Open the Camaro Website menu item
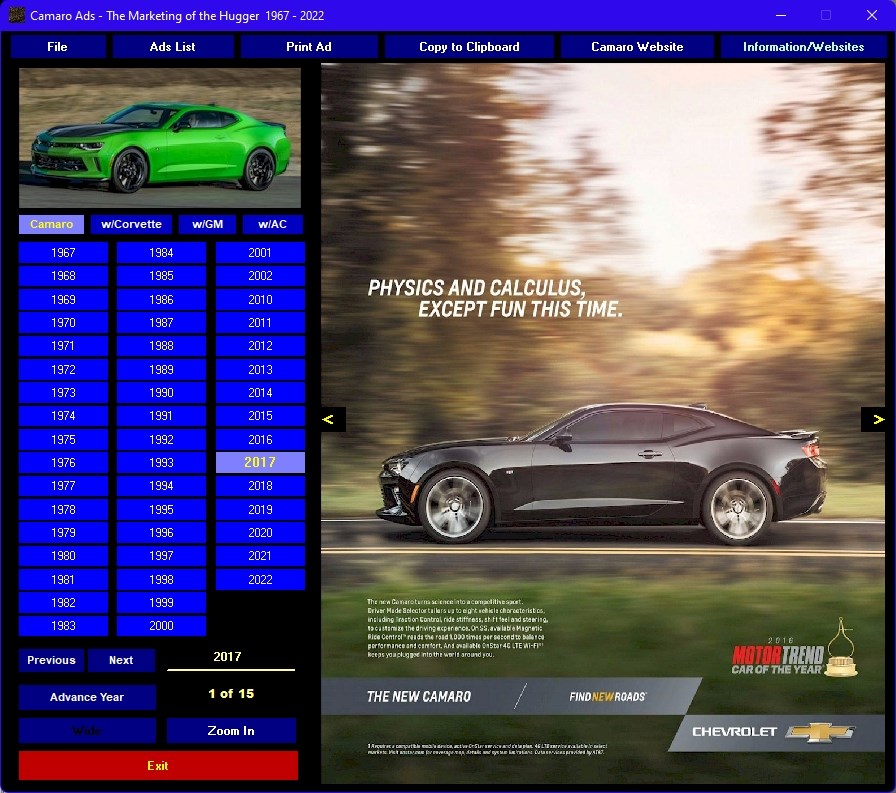 tap(637, 47)
